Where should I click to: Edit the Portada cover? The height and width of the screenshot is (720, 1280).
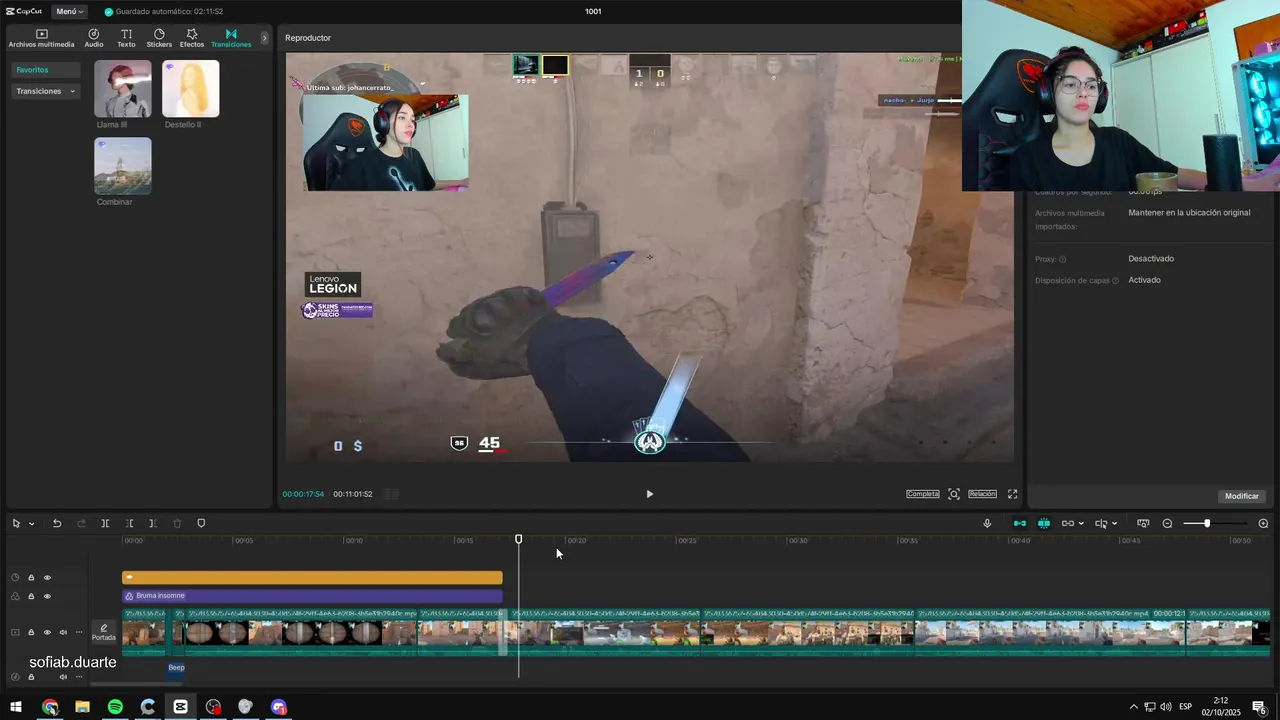(x=104, y=632)
